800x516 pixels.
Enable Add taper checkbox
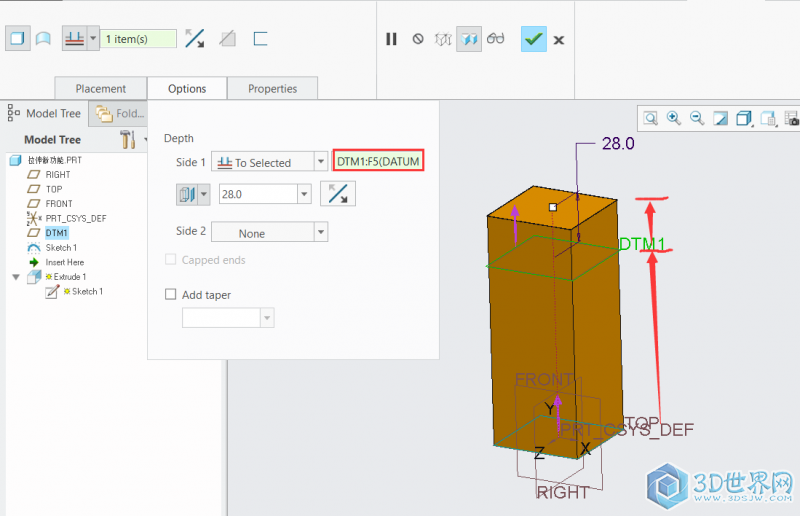(x=170, y=294)
